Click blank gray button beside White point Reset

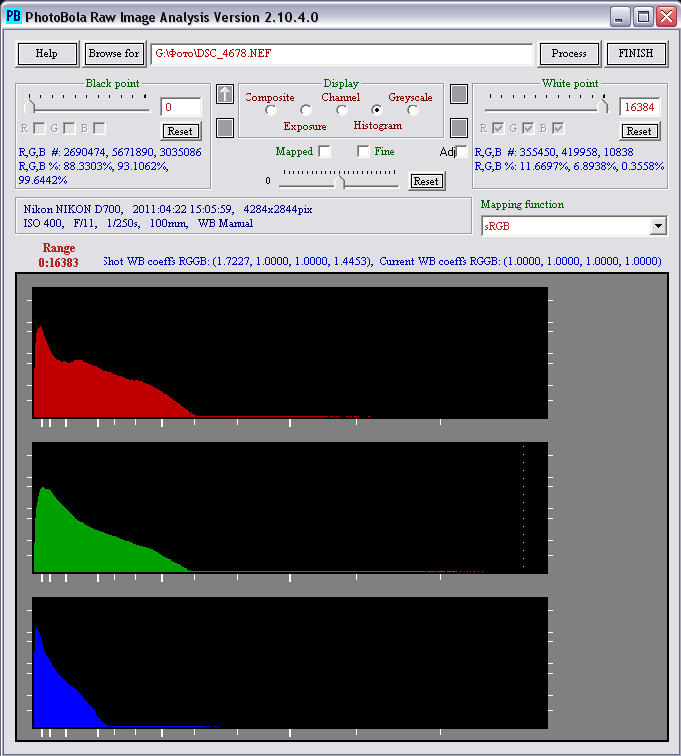[459, 128]
